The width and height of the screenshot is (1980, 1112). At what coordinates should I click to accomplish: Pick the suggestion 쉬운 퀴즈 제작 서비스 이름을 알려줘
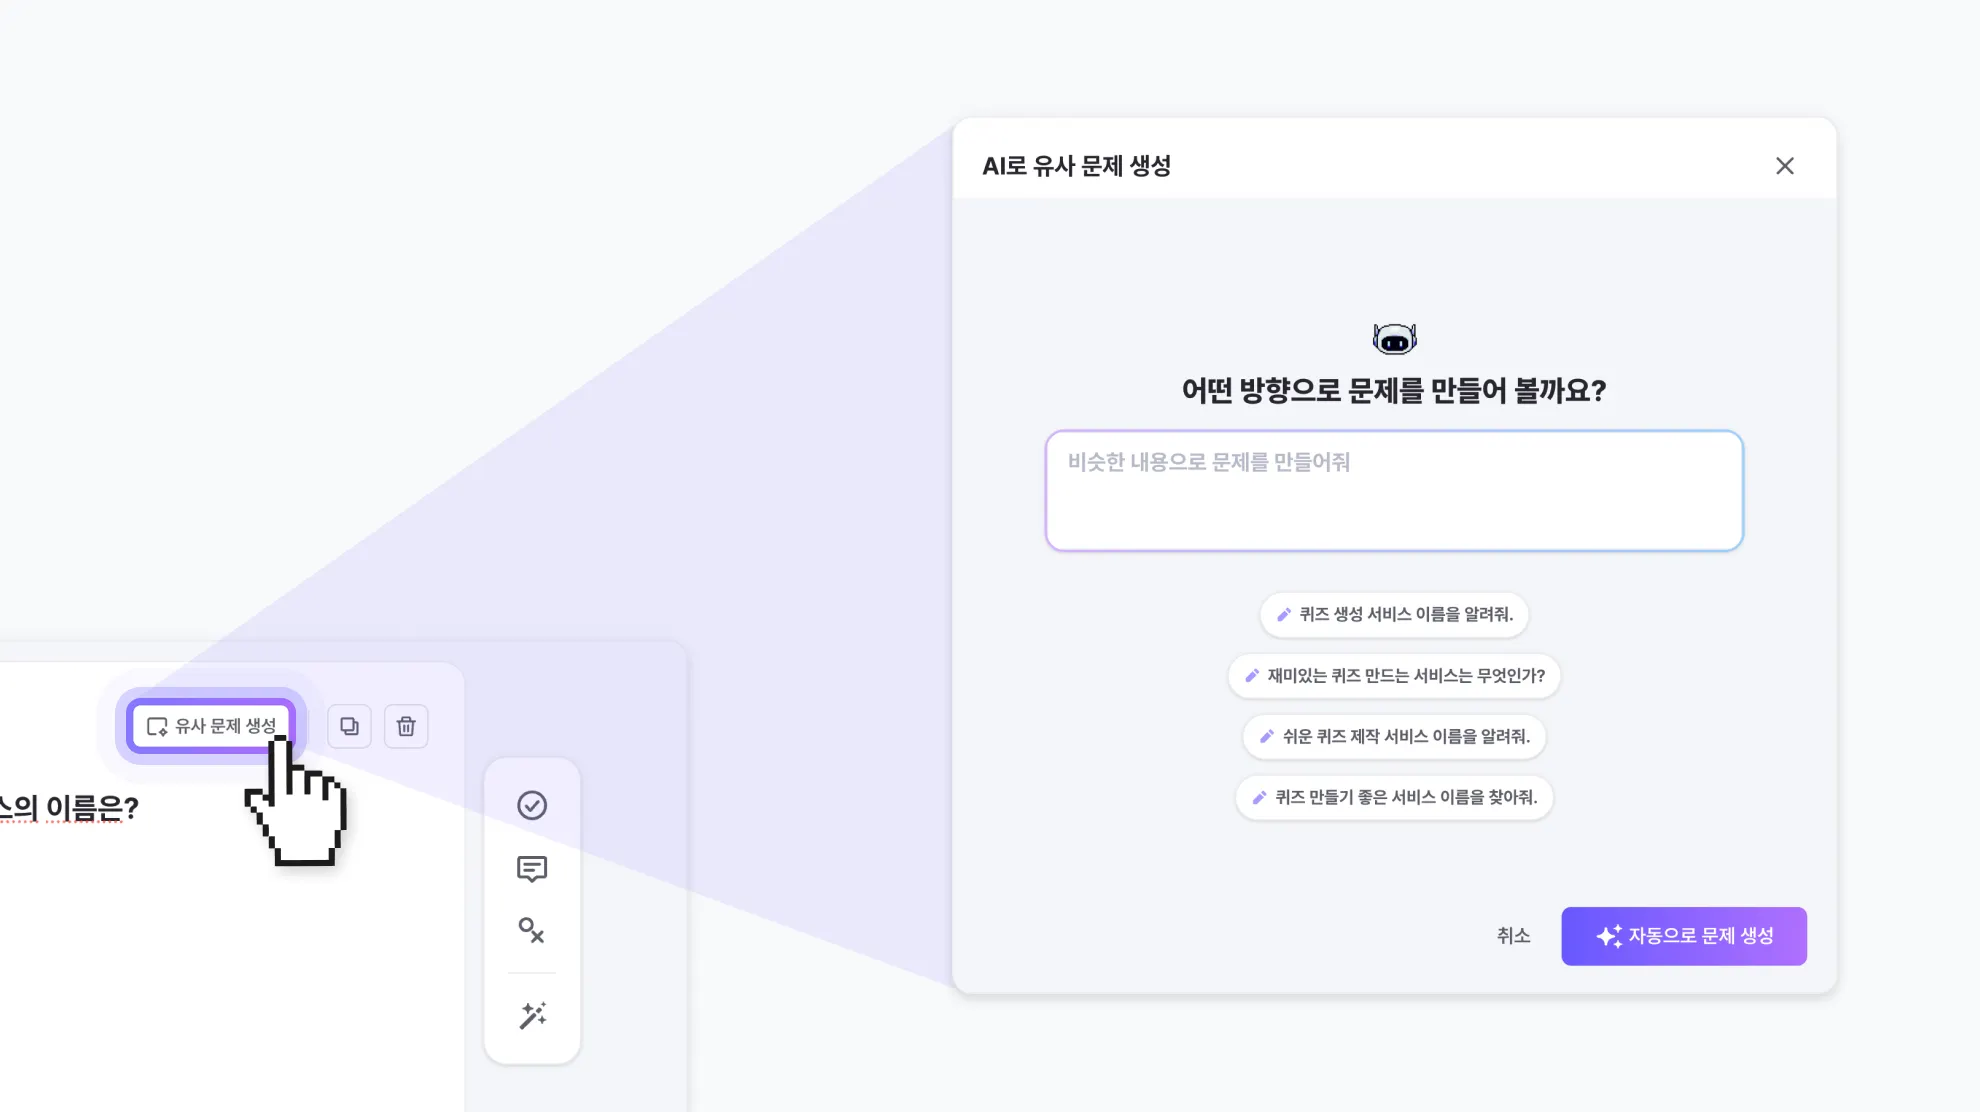pos(1394,737)
